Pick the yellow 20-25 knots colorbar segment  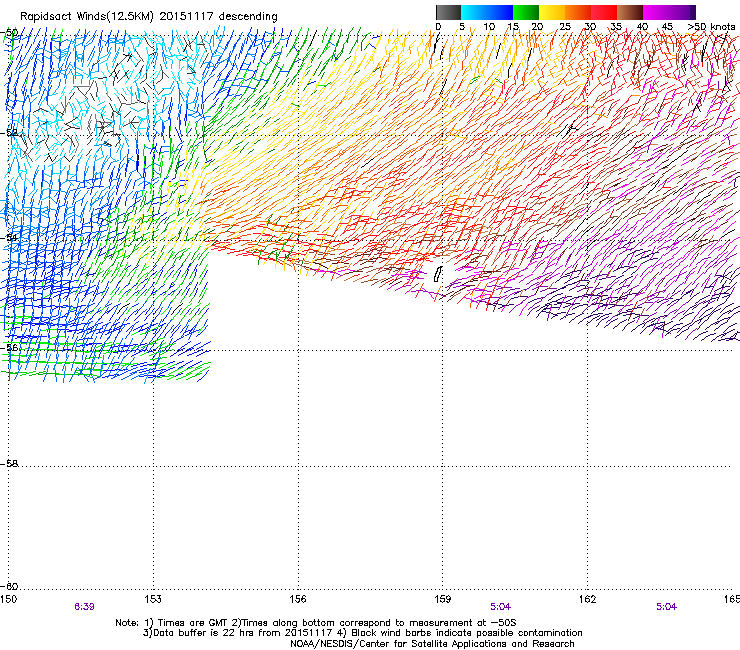click(552, 12)
